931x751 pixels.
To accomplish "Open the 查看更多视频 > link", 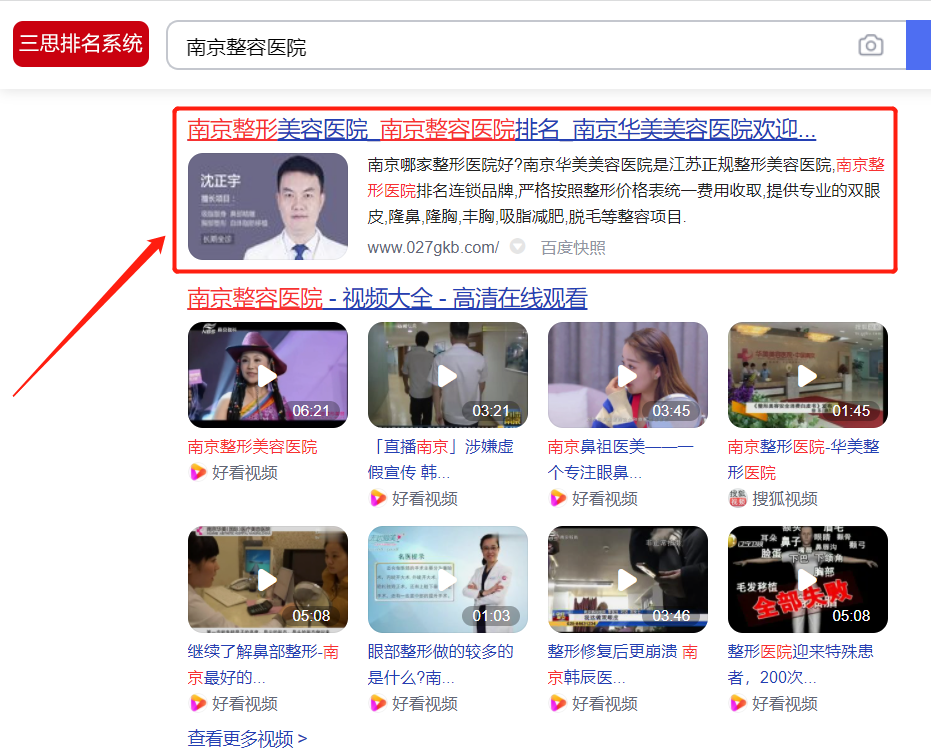I will (x=247, y=739).
